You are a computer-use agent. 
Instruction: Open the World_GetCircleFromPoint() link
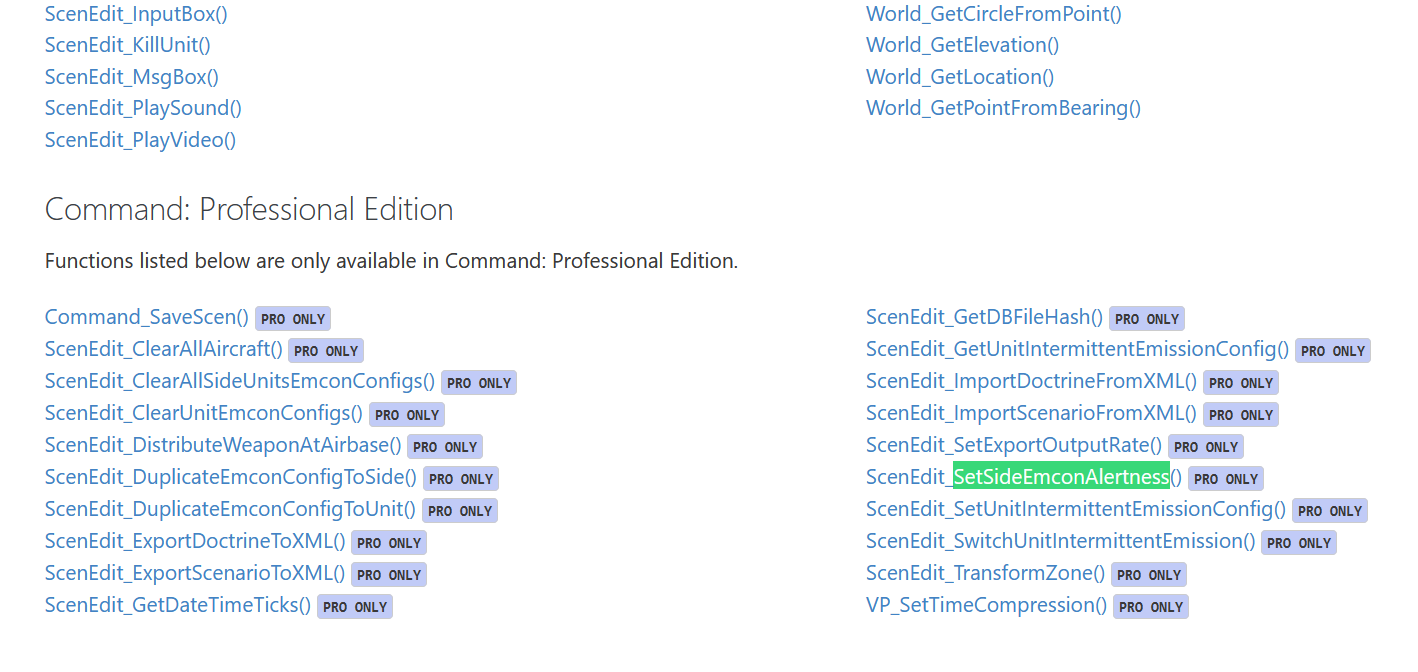click(x=993, y=14)
